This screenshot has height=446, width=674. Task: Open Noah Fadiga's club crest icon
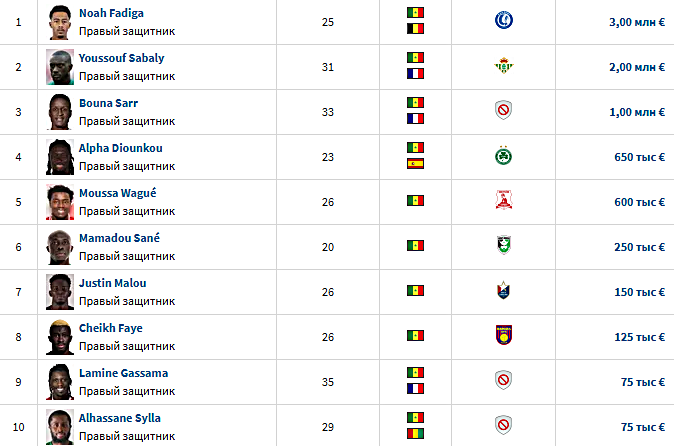coord(503,20)
